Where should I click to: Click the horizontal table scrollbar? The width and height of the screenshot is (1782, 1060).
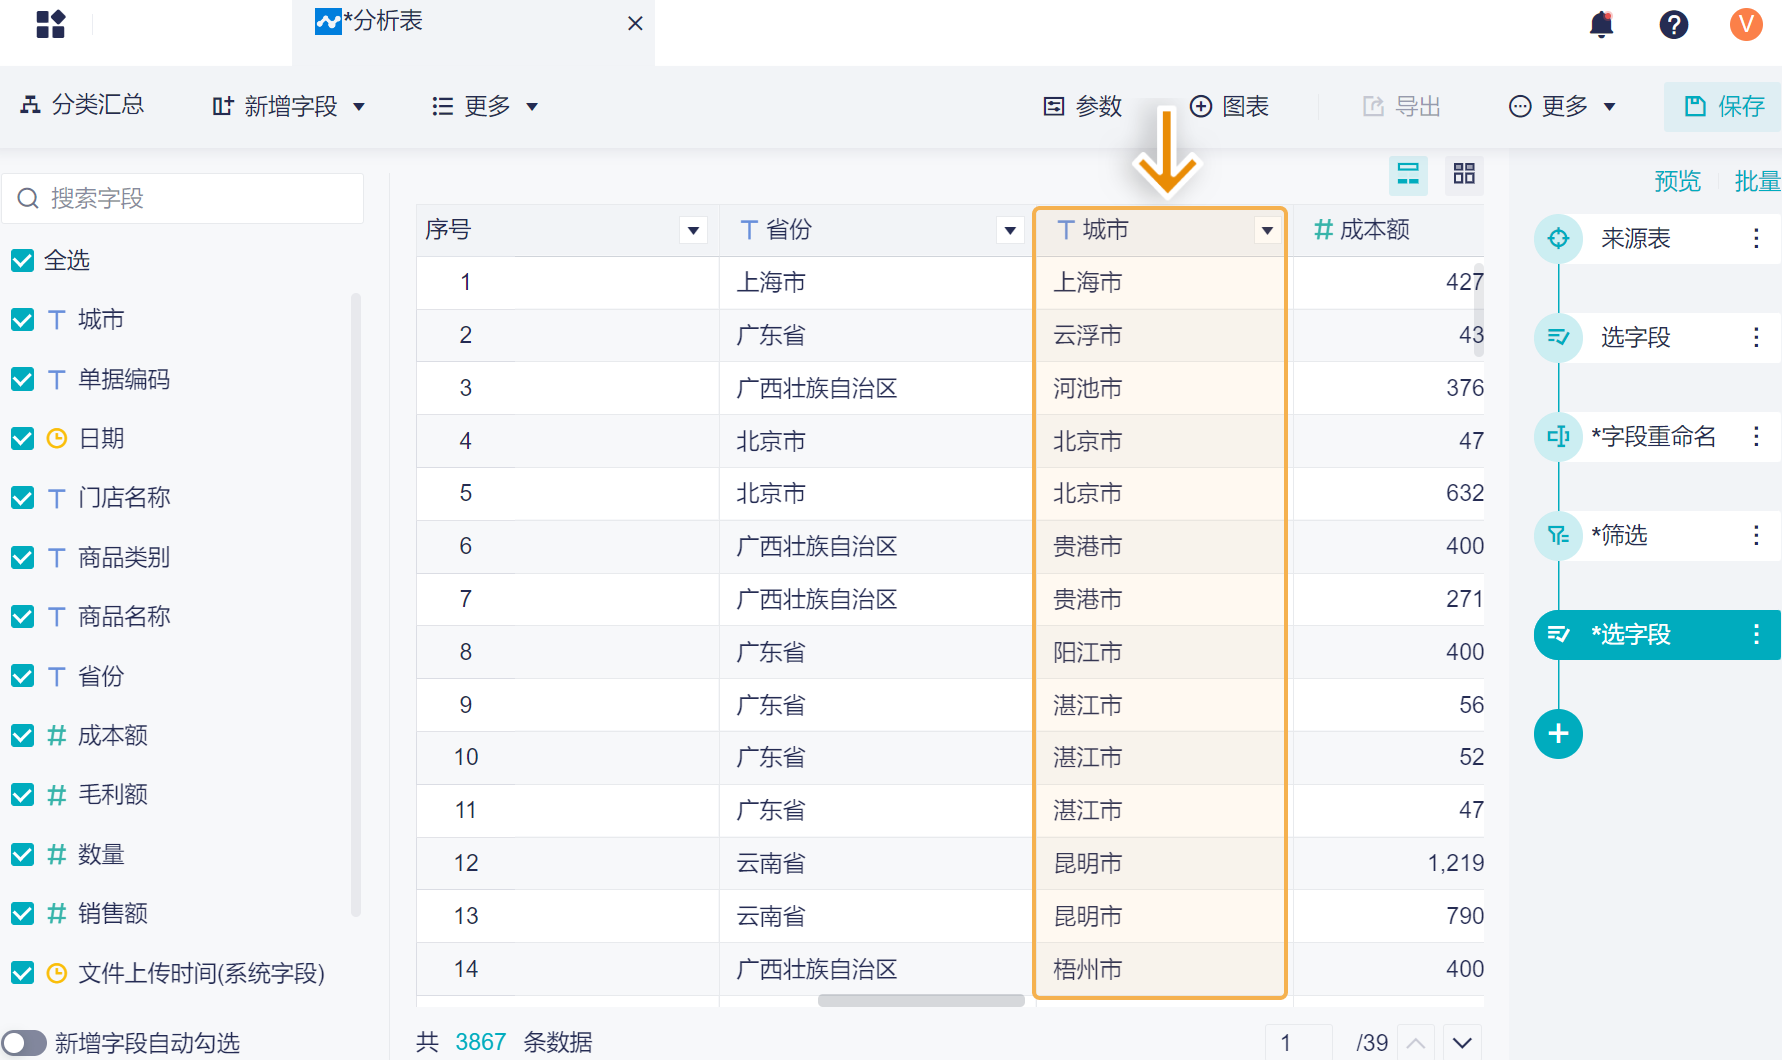921,1000
